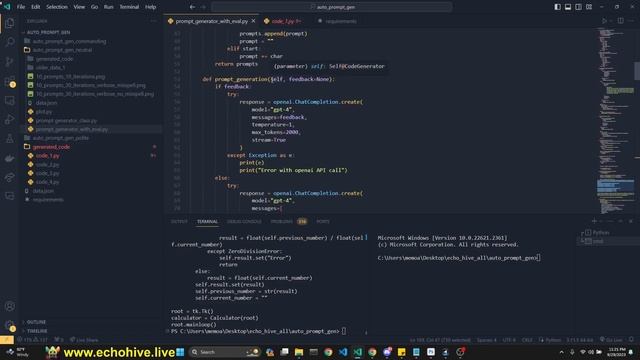
Task: Click the UTF-8 encoding in status bar
Action: [x=509, y=340]
